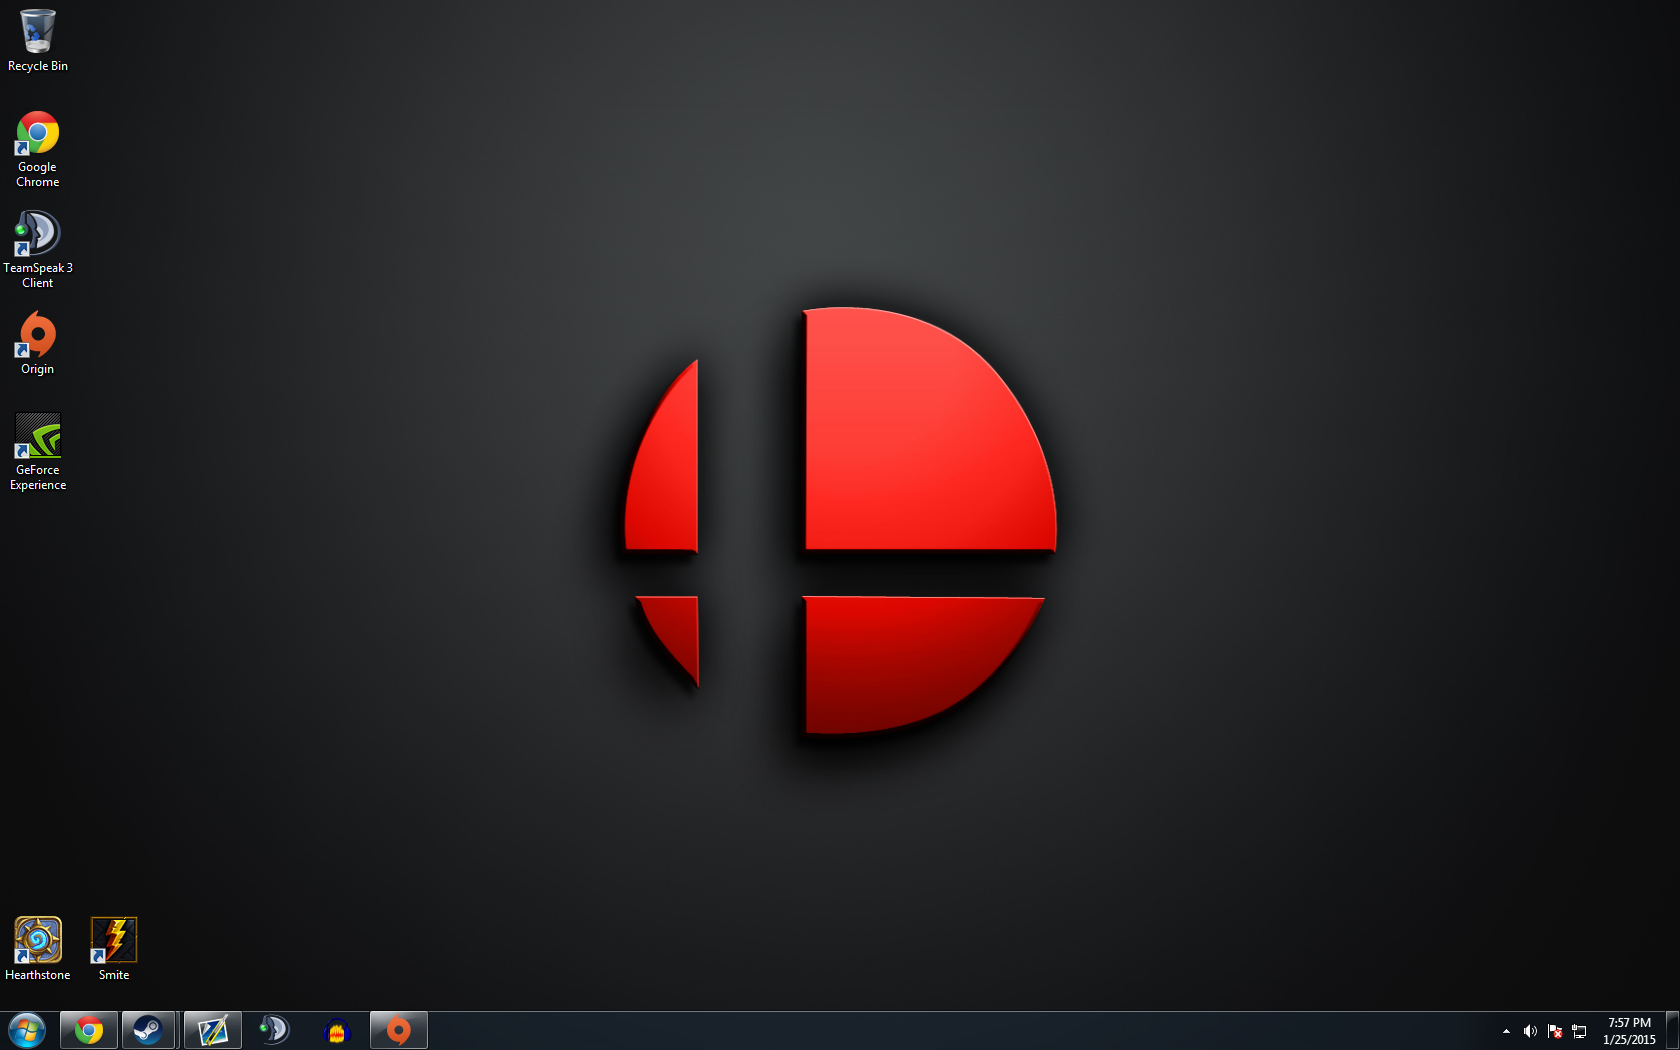
Task: Select the Google Chrome desktop shortcut
Action: pos(38,150)
